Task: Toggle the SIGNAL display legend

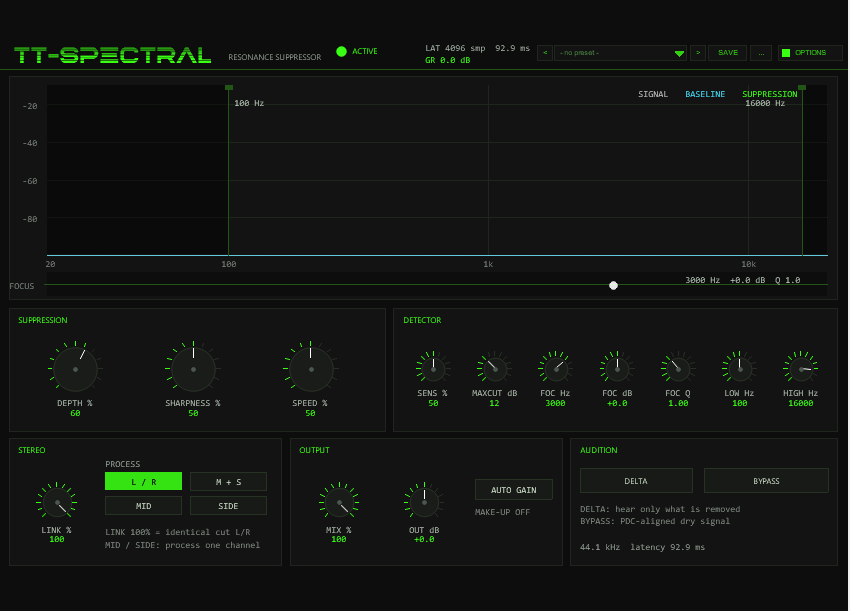Action: (x=653, y=94)
